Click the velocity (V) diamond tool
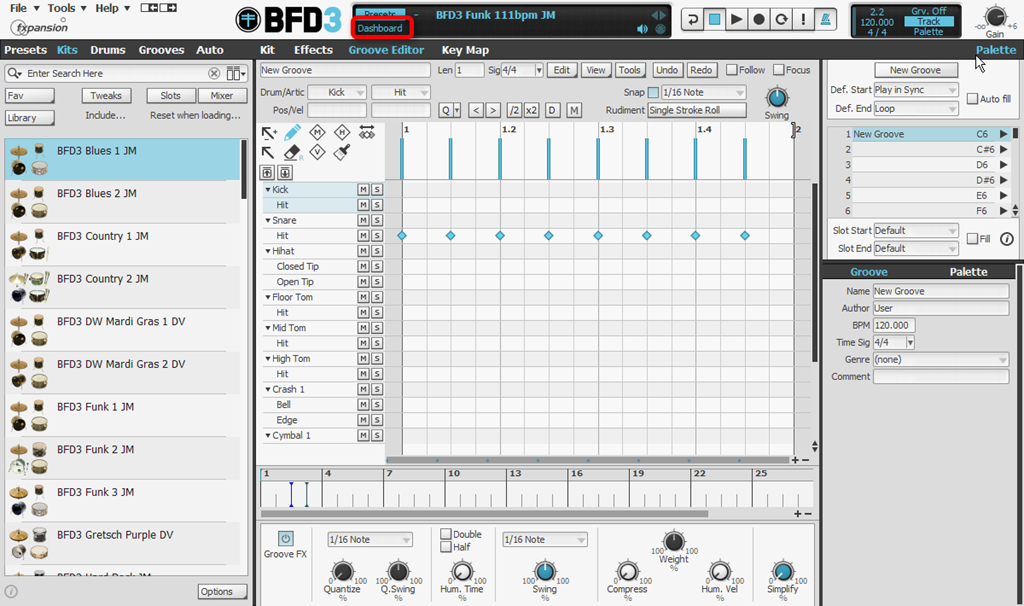The height and width of the screenshot is (606, 1024). click(x=318, y=151)
